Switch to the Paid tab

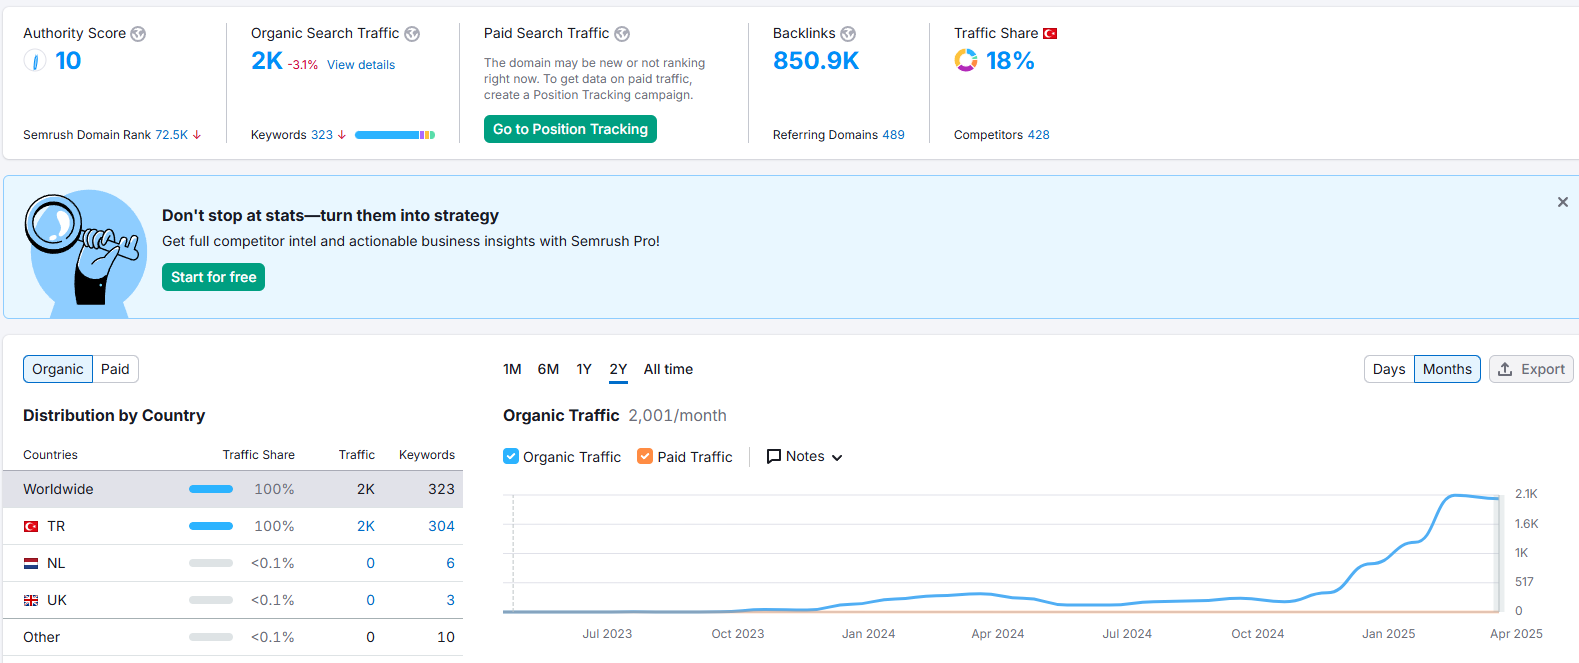coord(115,369)
